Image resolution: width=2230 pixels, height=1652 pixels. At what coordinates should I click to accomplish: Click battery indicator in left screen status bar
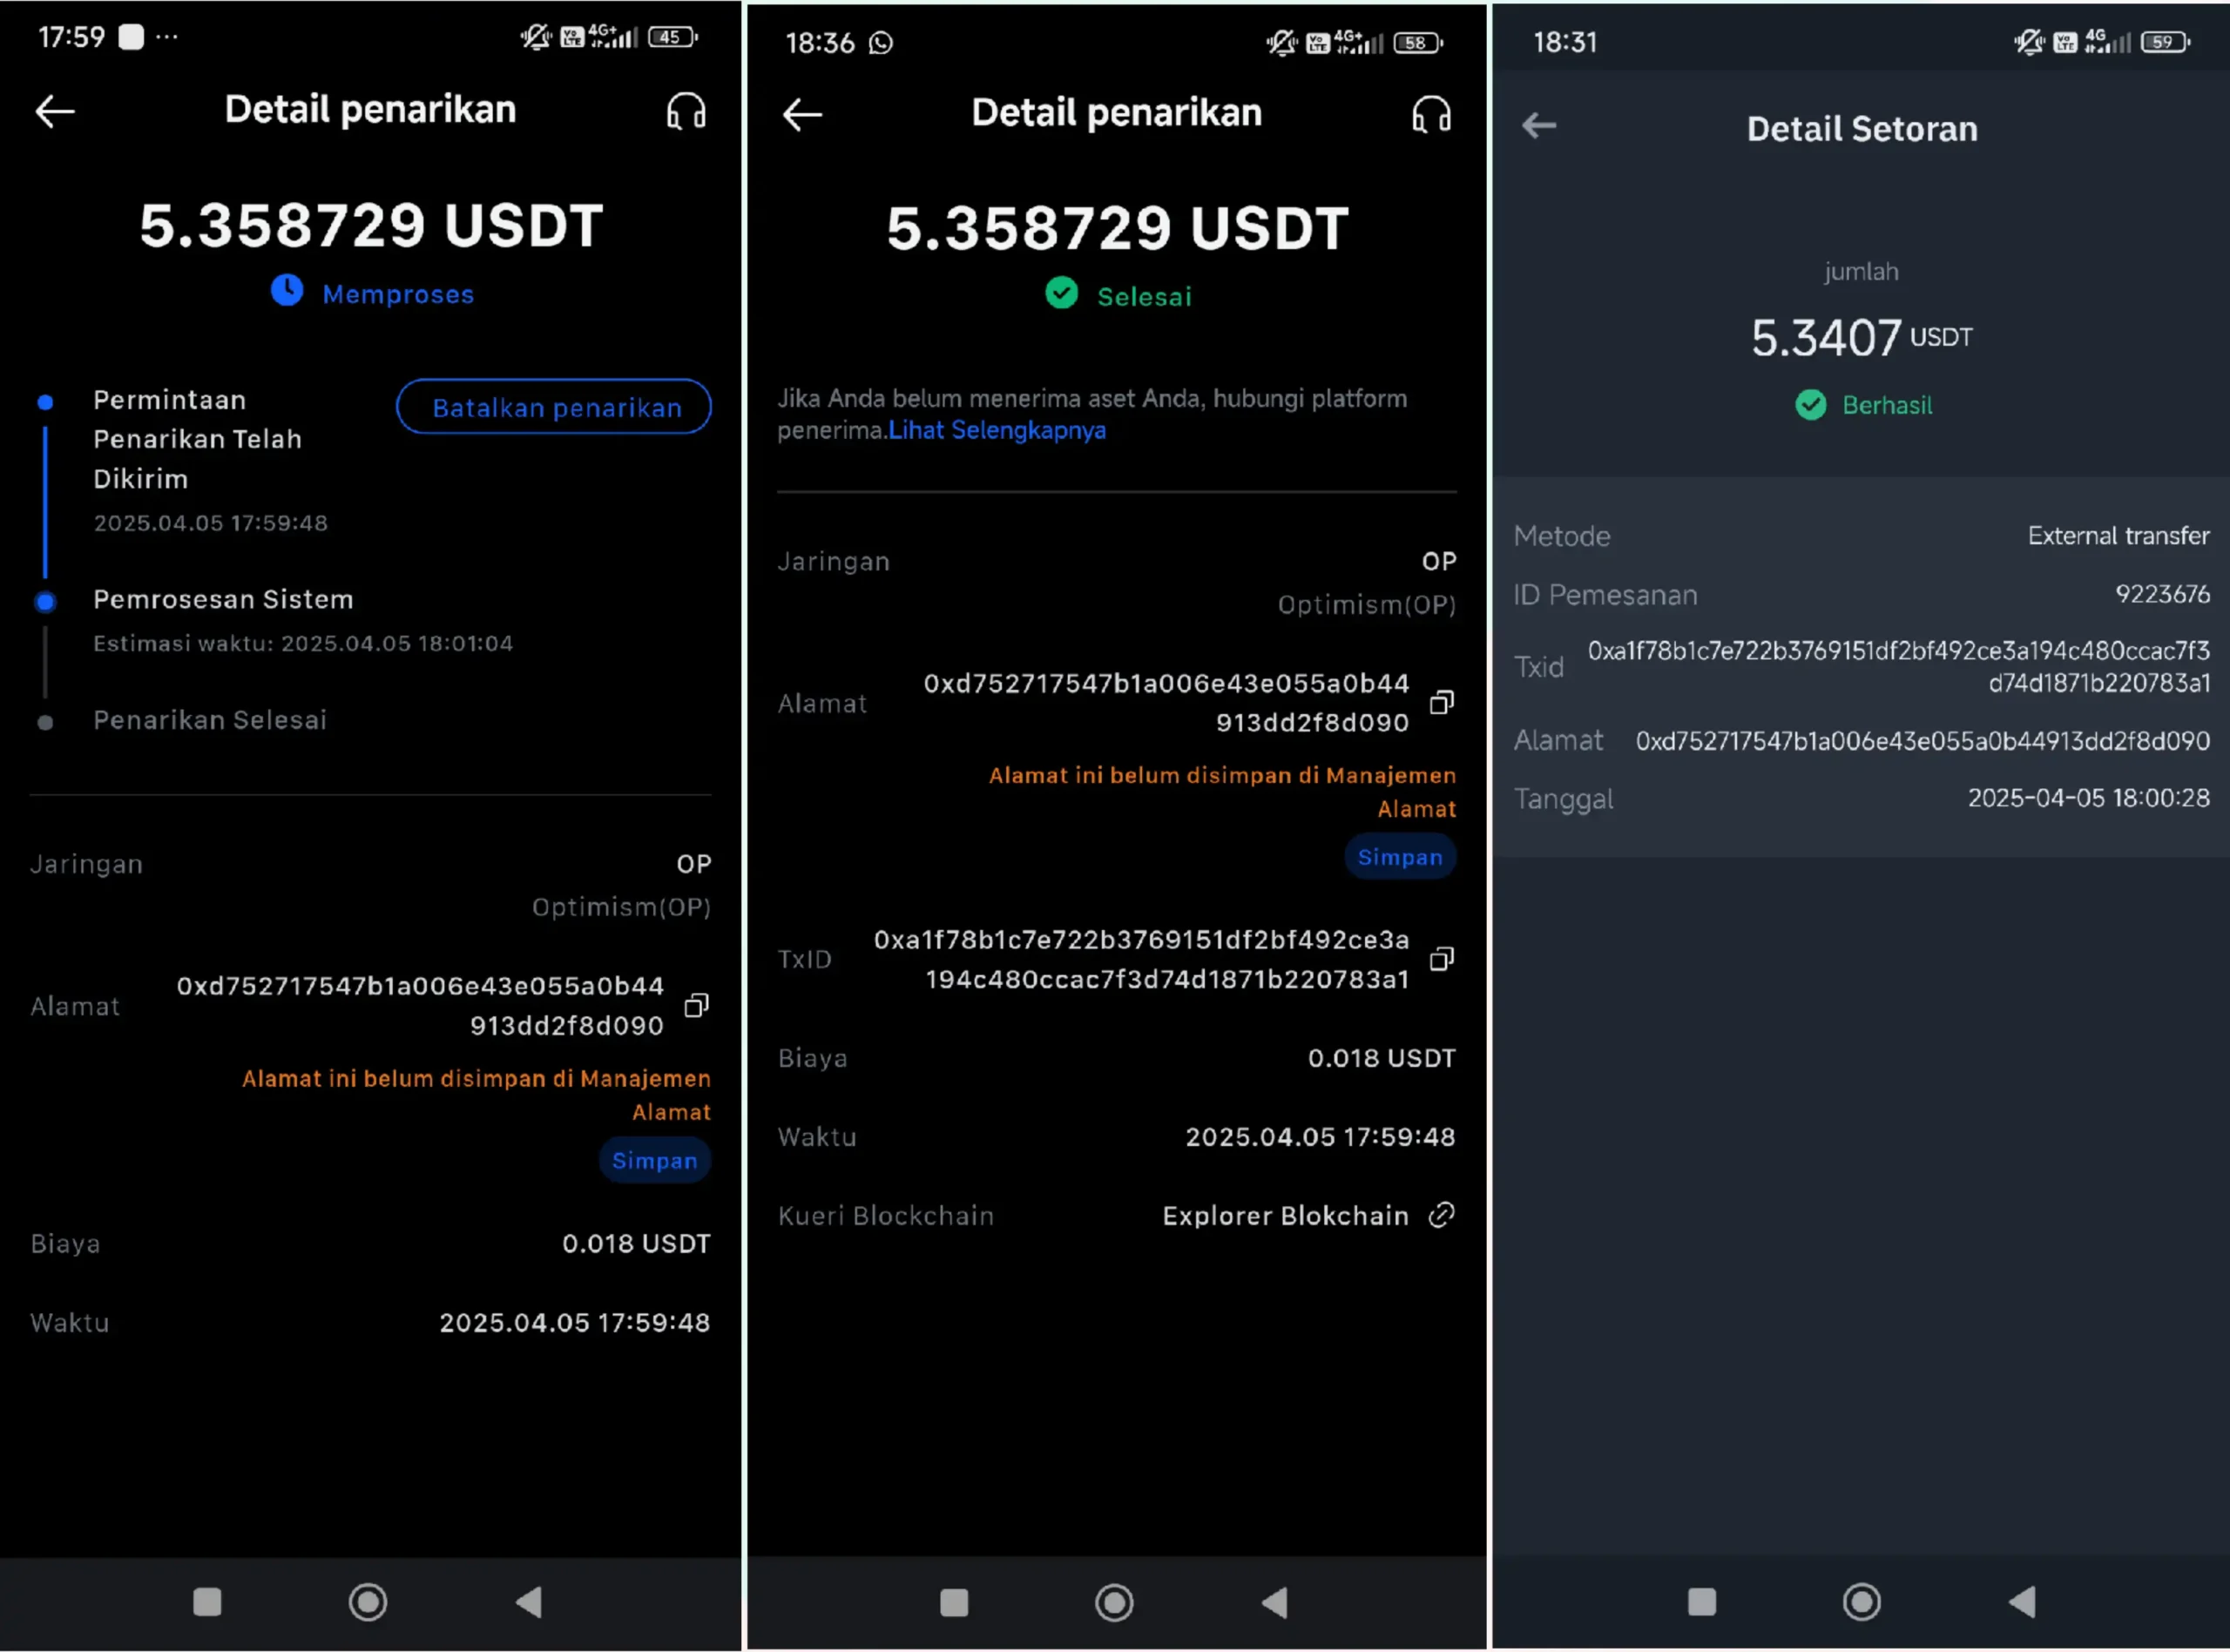click(672, 38)
